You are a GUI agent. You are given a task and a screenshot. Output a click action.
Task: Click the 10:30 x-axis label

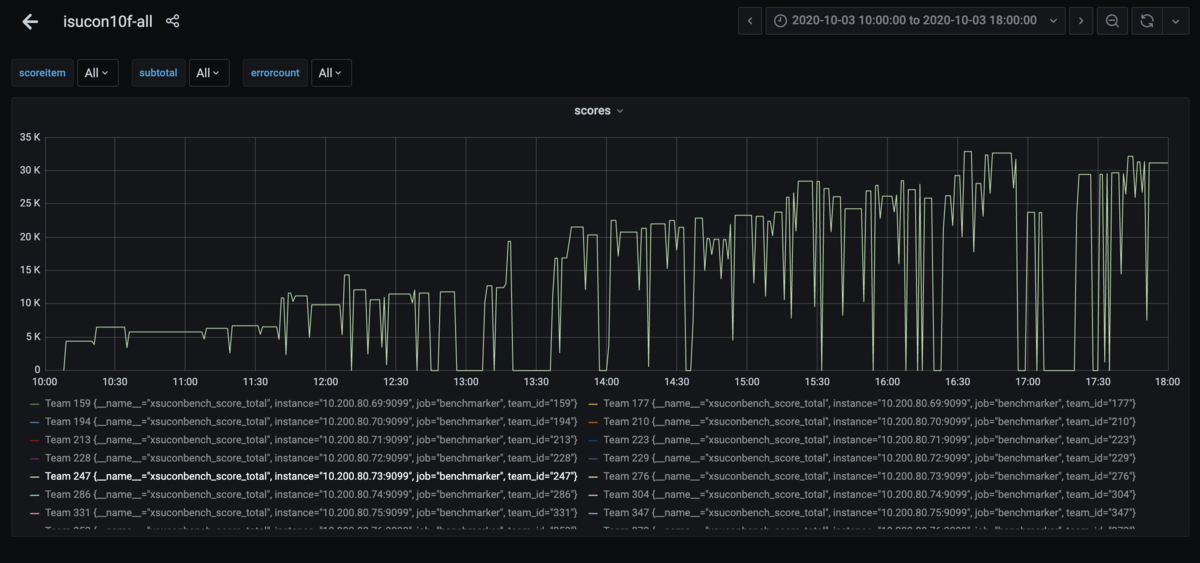tap(115, 382)
